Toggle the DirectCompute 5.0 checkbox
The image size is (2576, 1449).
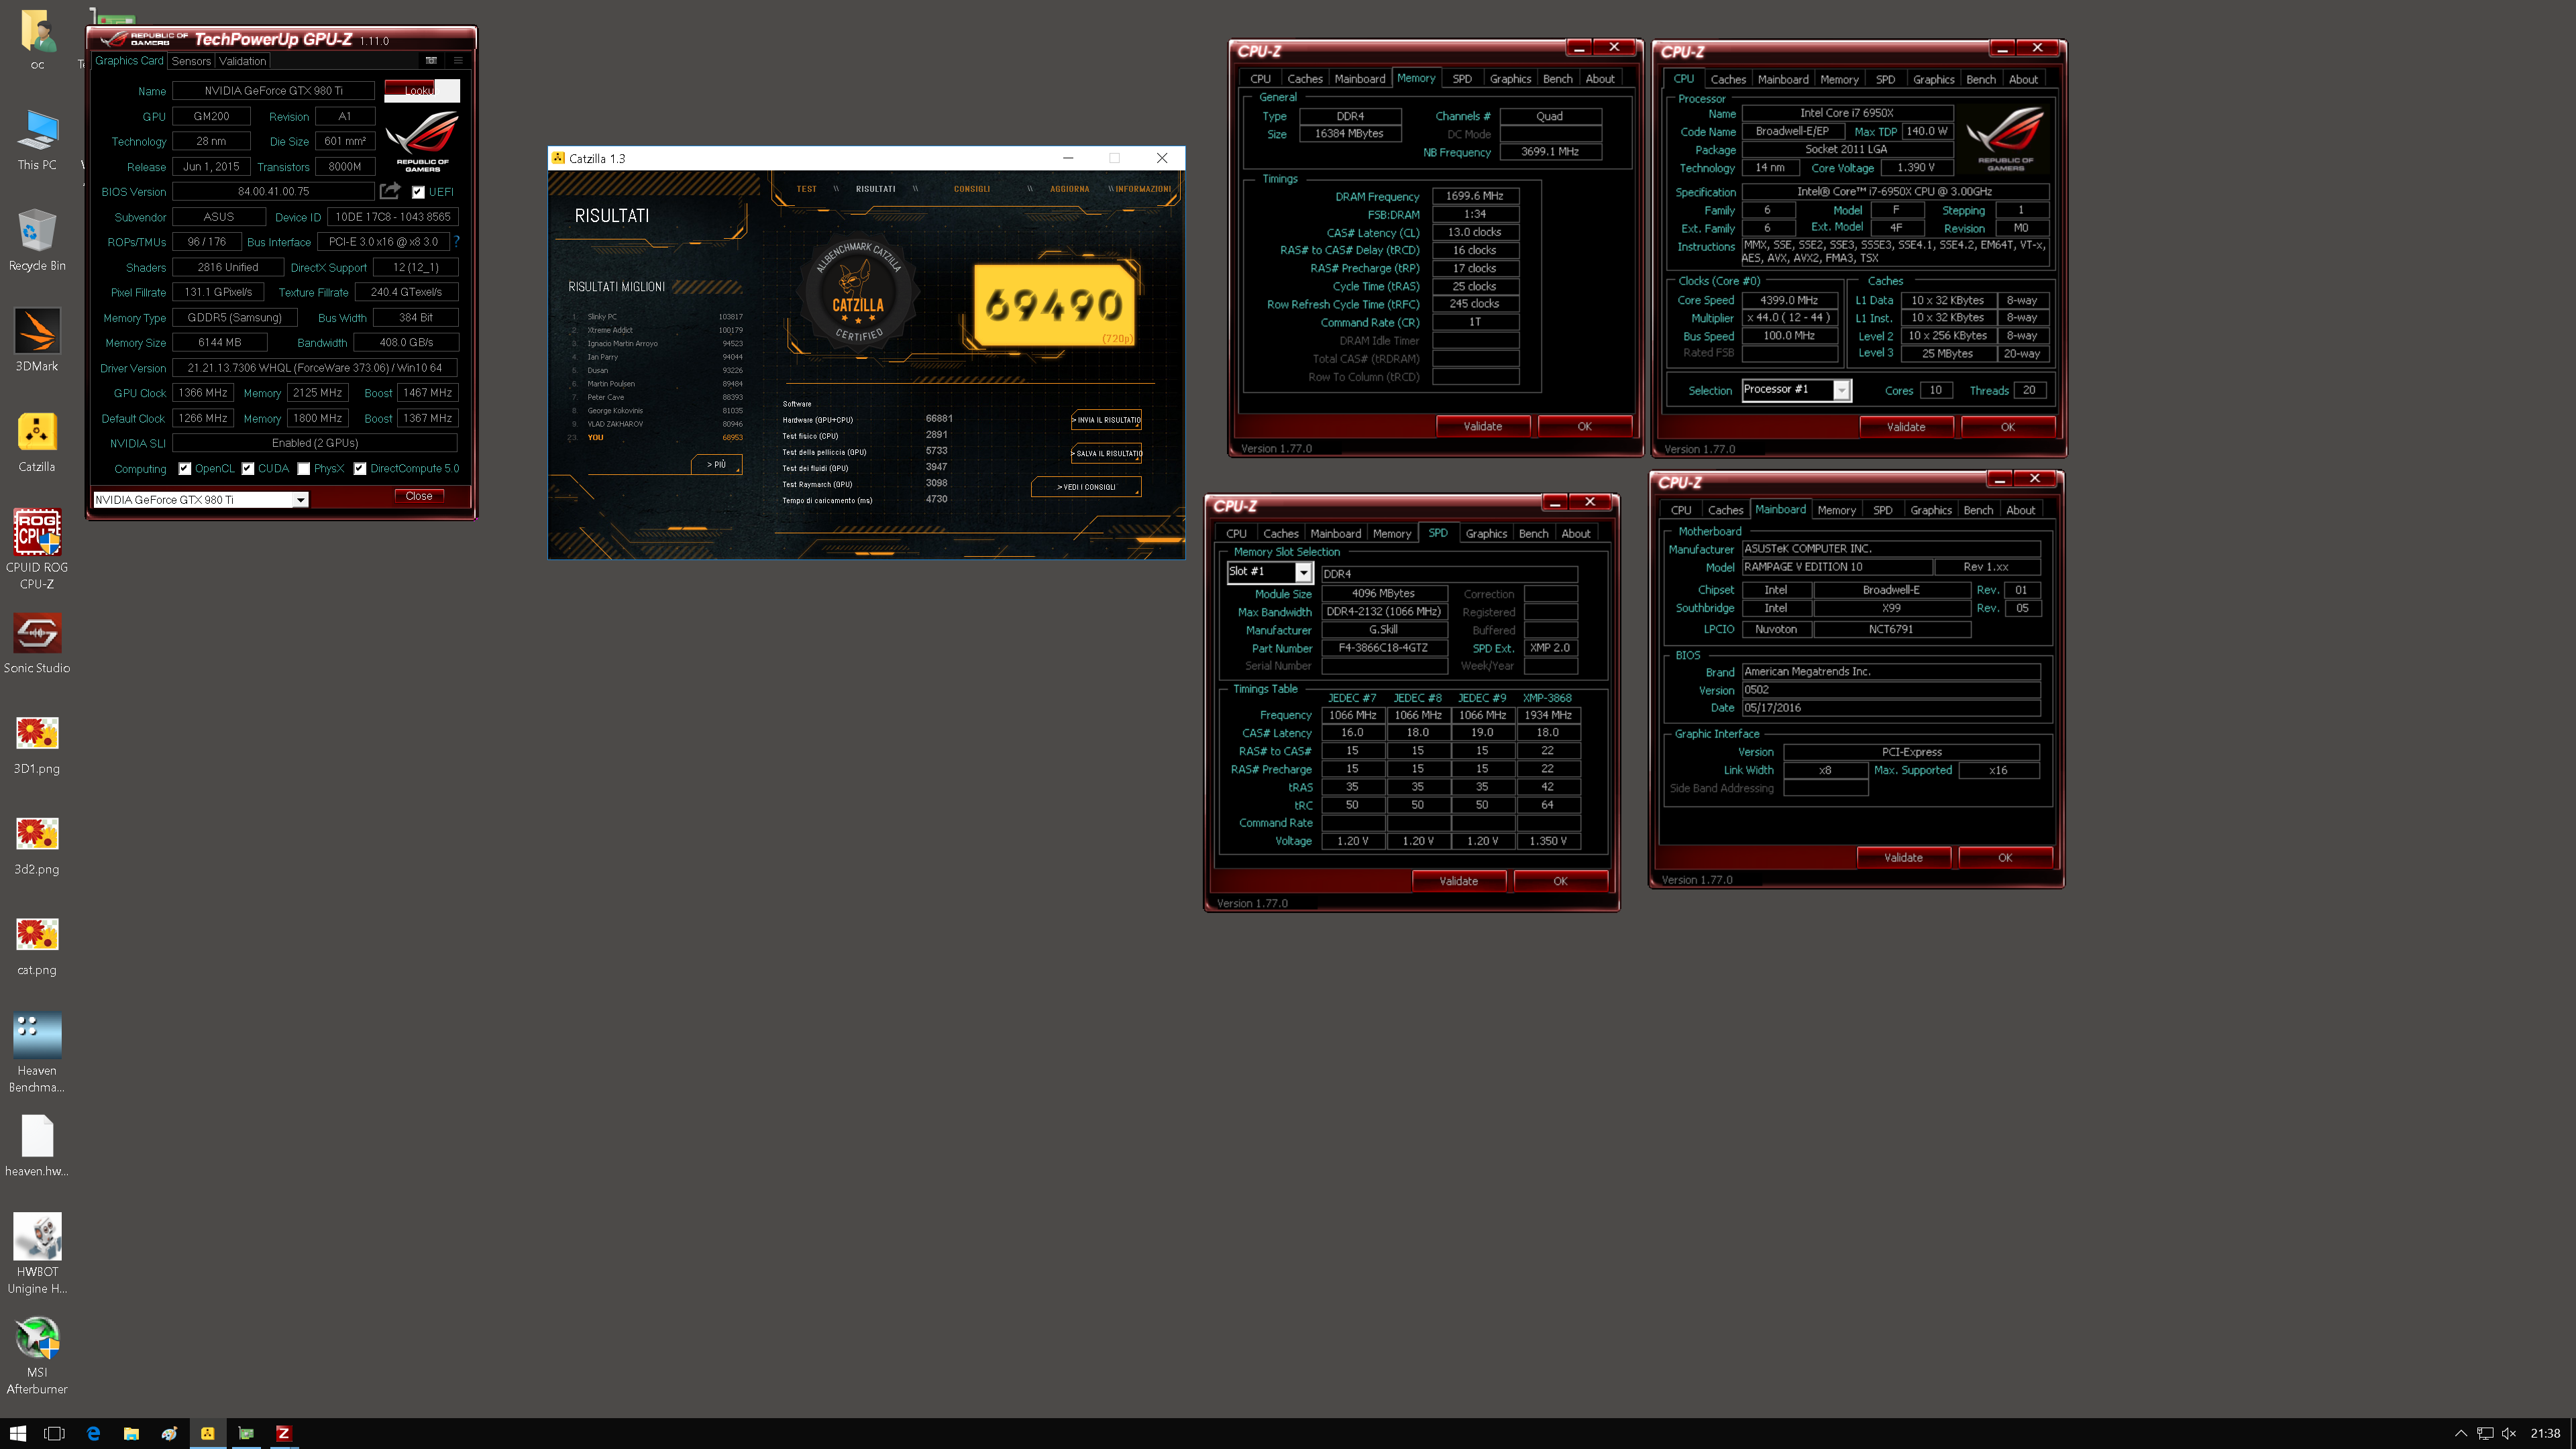tap(359, 468)
